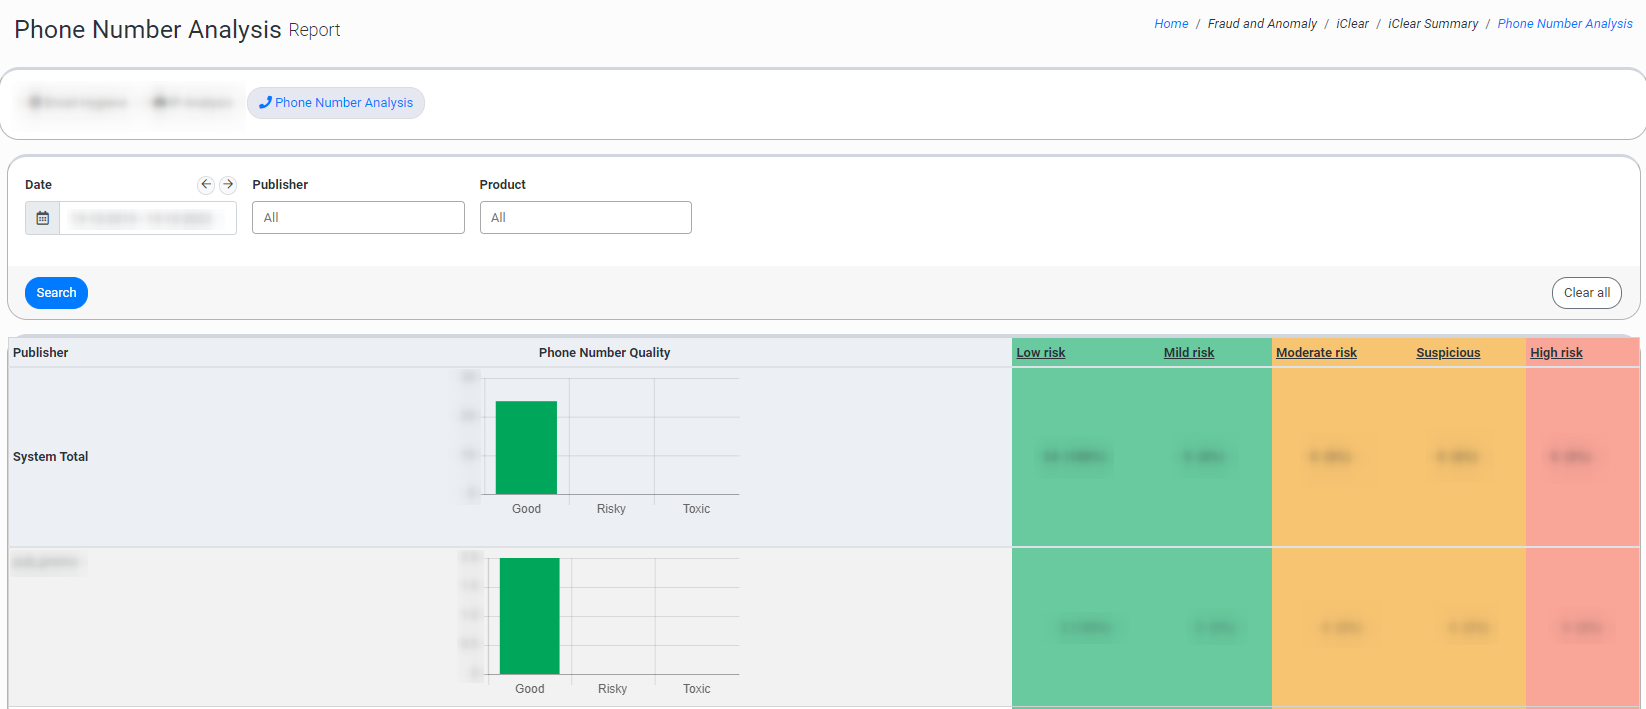Open the High risk column header
This screenshot has width=1646, height=709.
tap(1556, 353)
